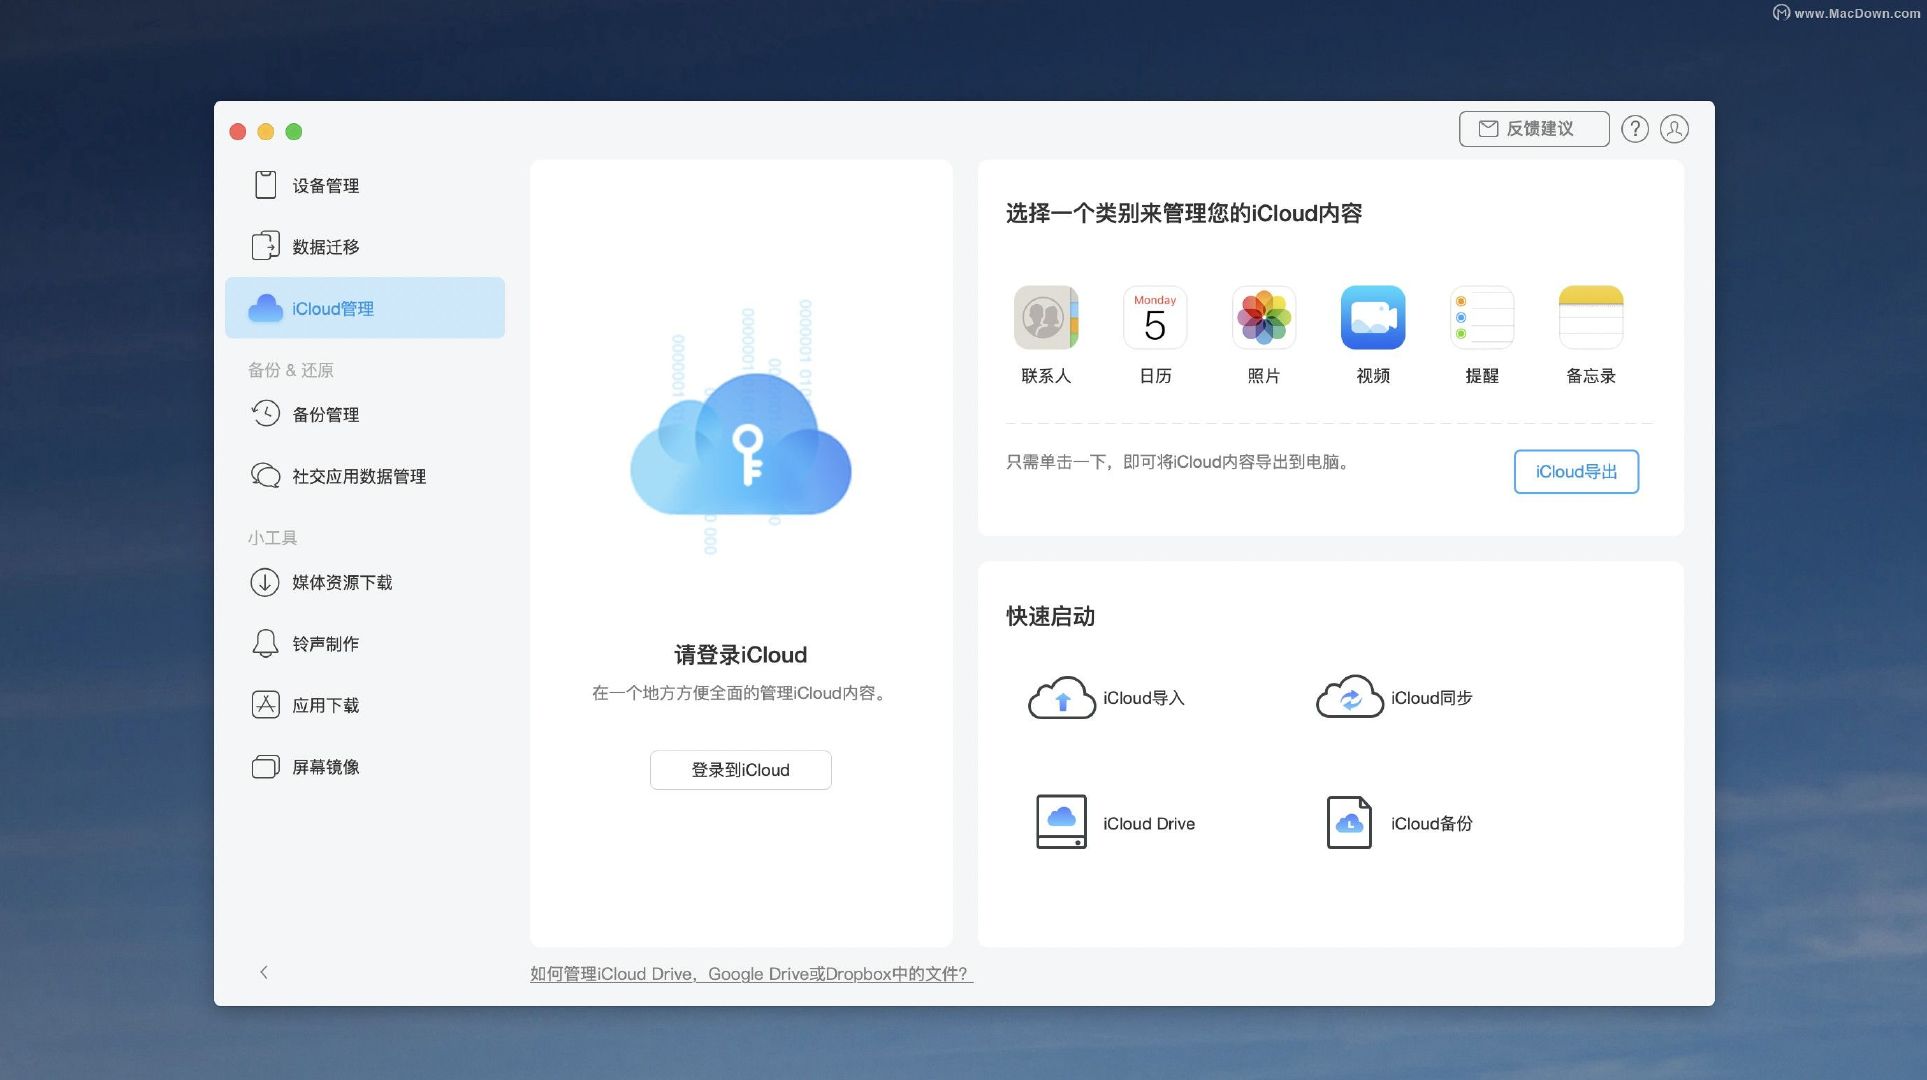Click the cloud with key illustration
Screen dimensions: 1927x1080
(741, 445)
